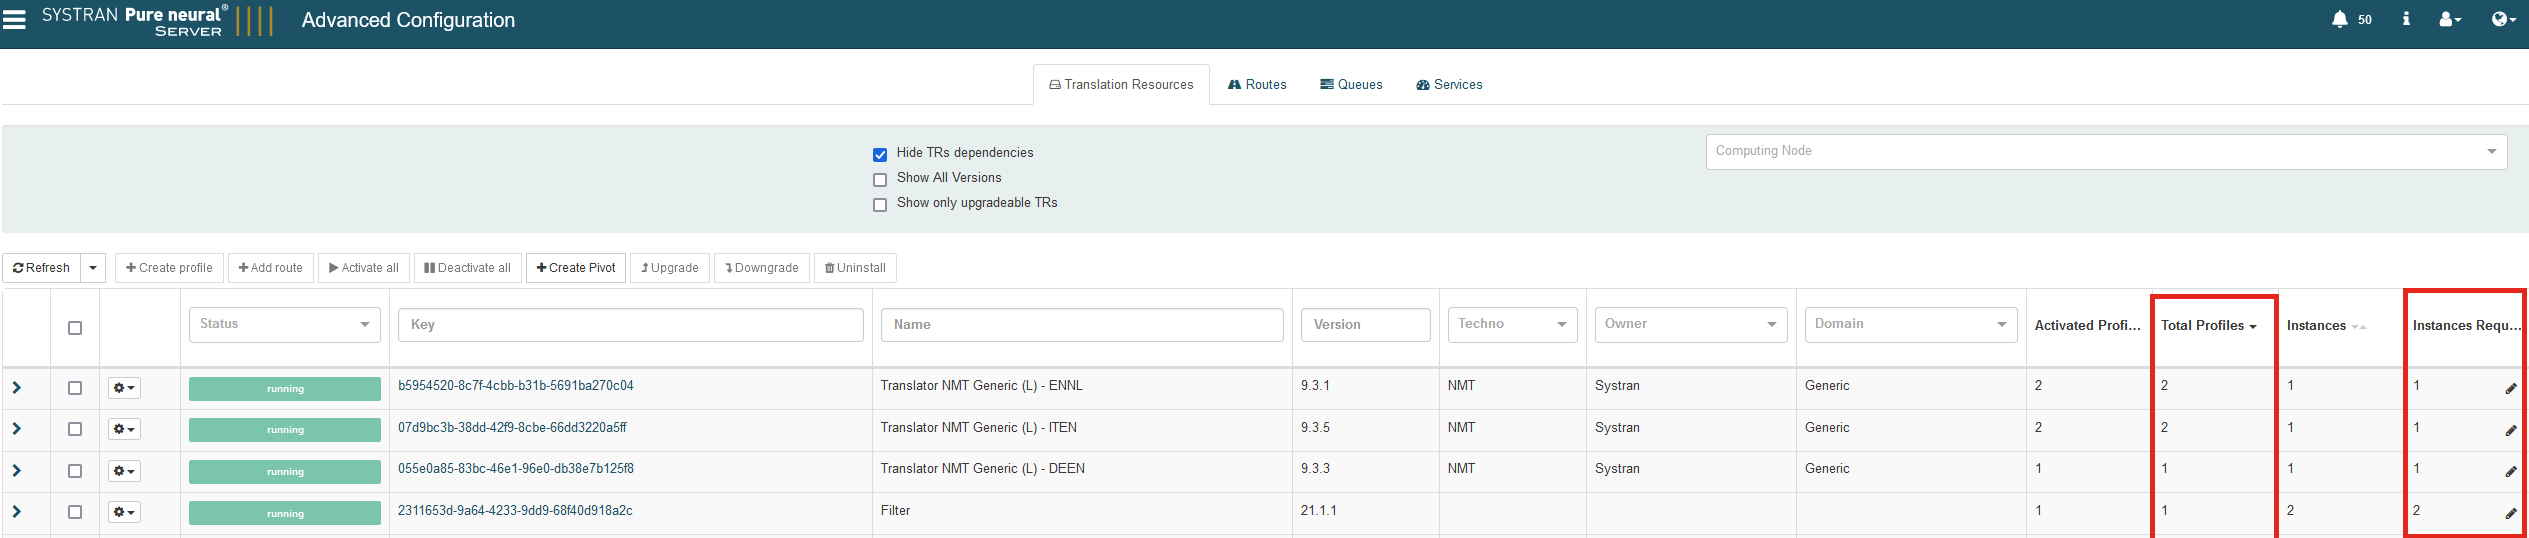Enable Show All Versions checkbox
2529x538 pixels.
(x=880, y=179)
